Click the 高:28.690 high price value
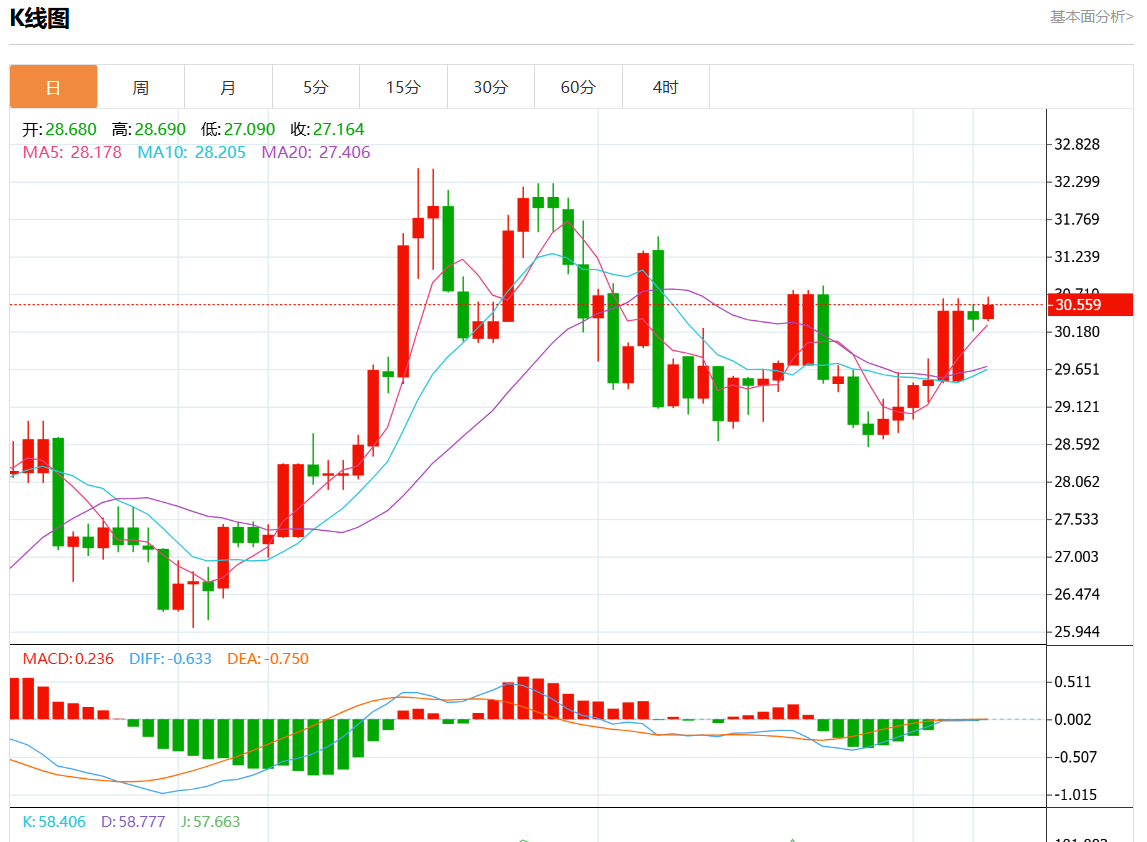The image size is (1147, 842). tap(148, 129)
